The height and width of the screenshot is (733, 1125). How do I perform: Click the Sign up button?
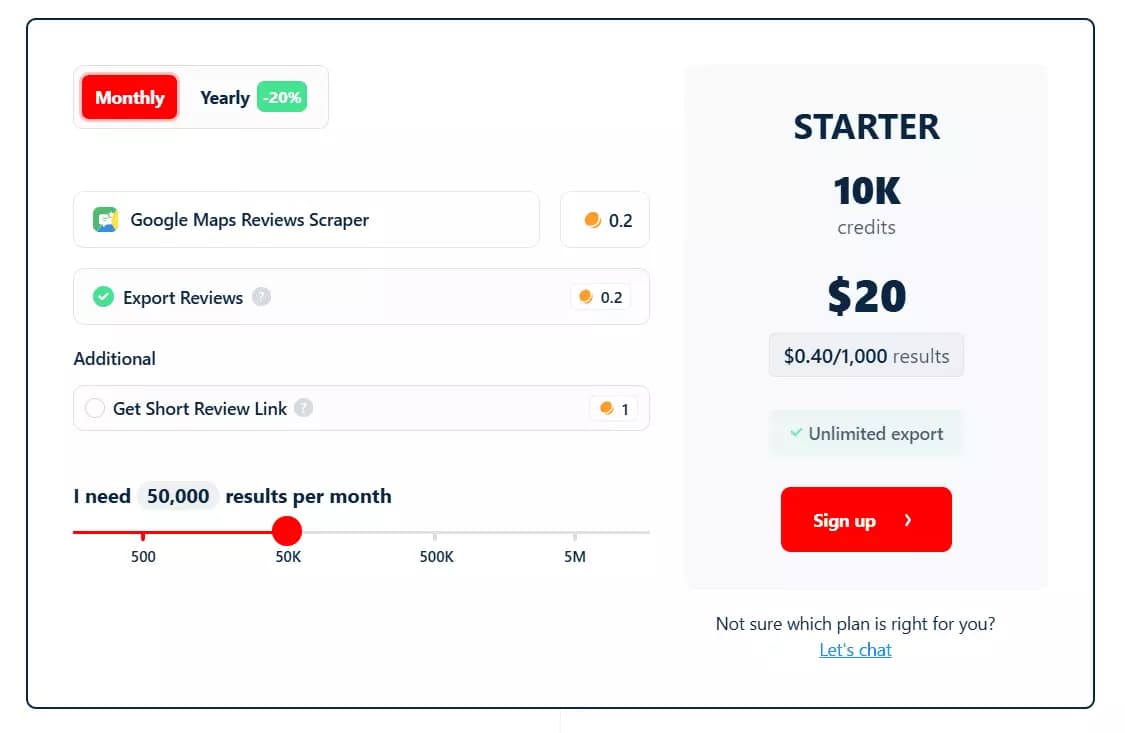[866, 519]
